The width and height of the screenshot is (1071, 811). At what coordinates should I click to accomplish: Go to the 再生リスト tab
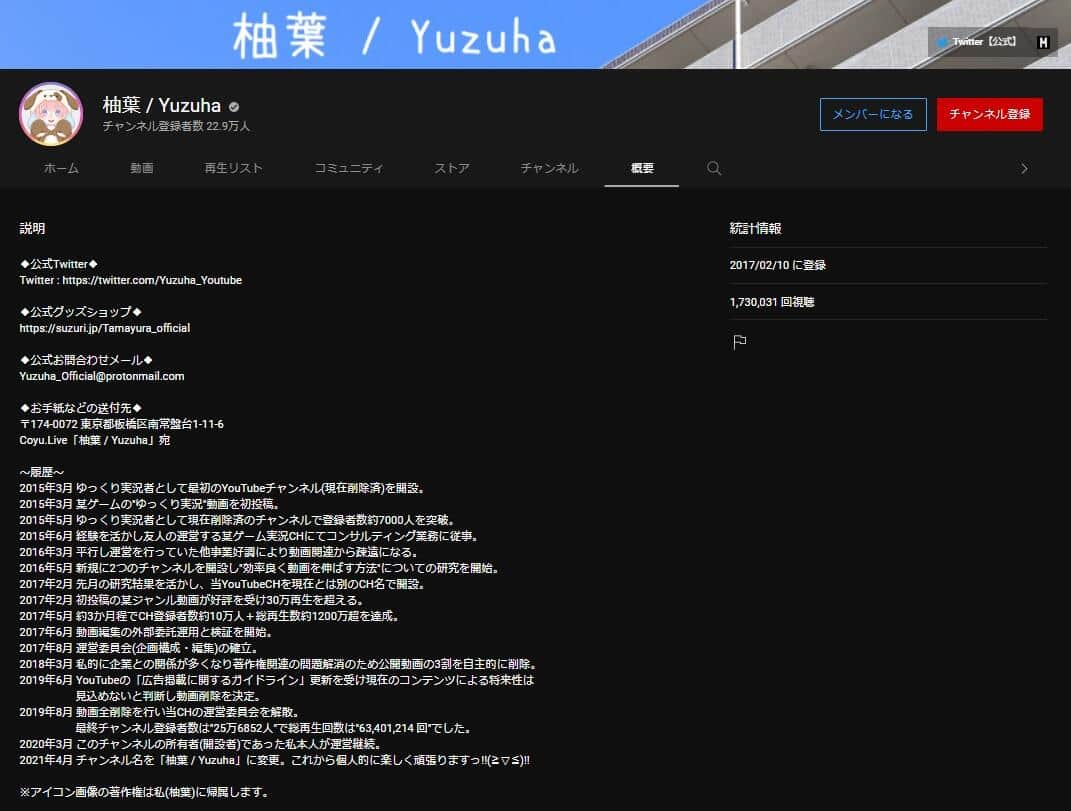click(233, 168)
